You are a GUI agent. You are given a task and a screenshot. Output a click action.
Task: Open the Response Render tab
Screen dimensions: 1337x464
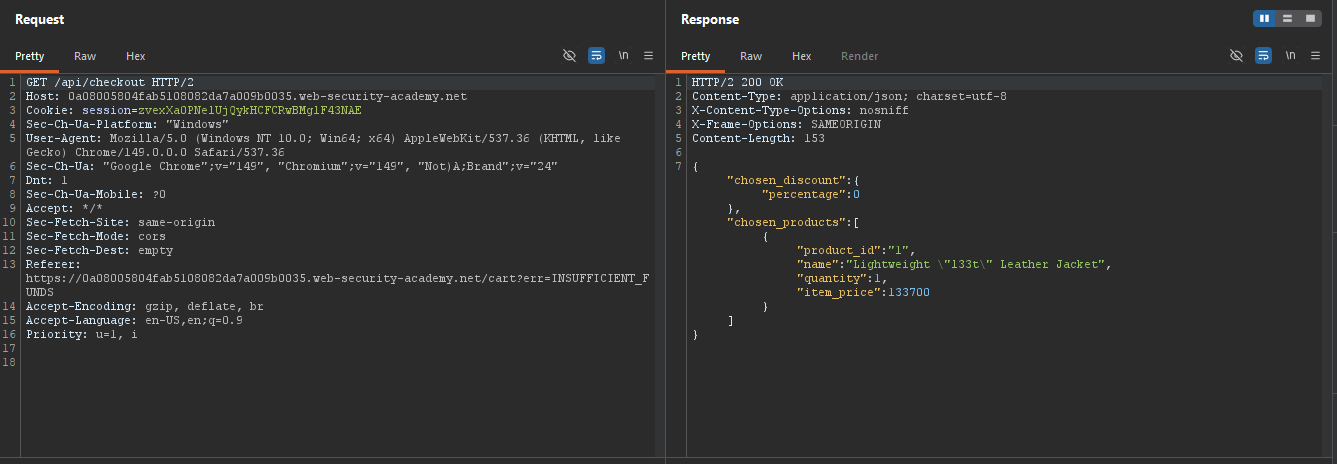point(859,57)
